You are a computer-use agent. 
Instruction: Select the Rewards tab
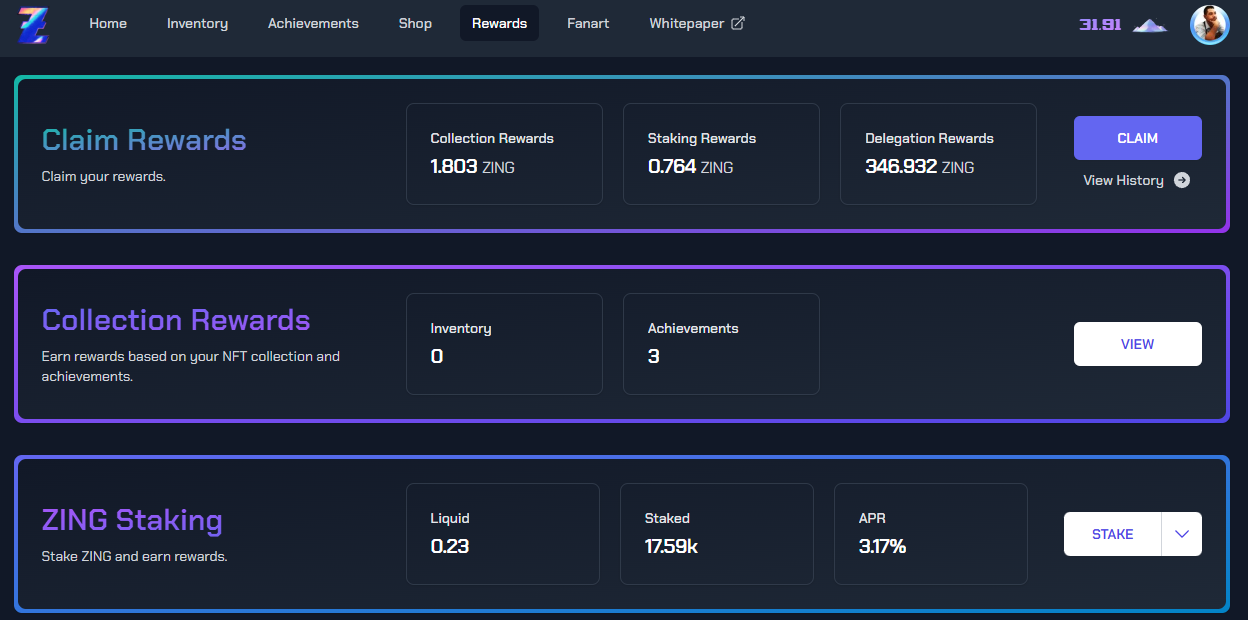[499, 23]
